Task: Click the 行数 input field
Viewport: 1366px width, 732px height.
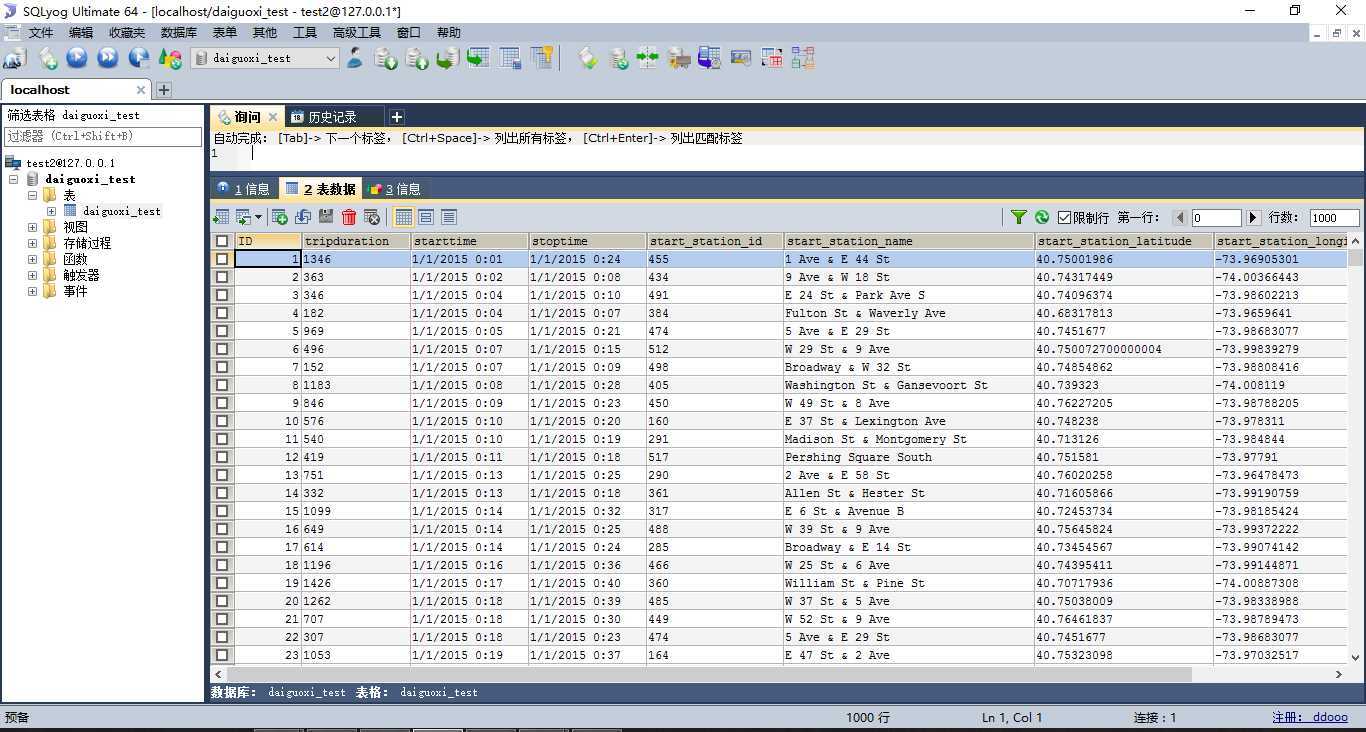Action: (1334, 217)
